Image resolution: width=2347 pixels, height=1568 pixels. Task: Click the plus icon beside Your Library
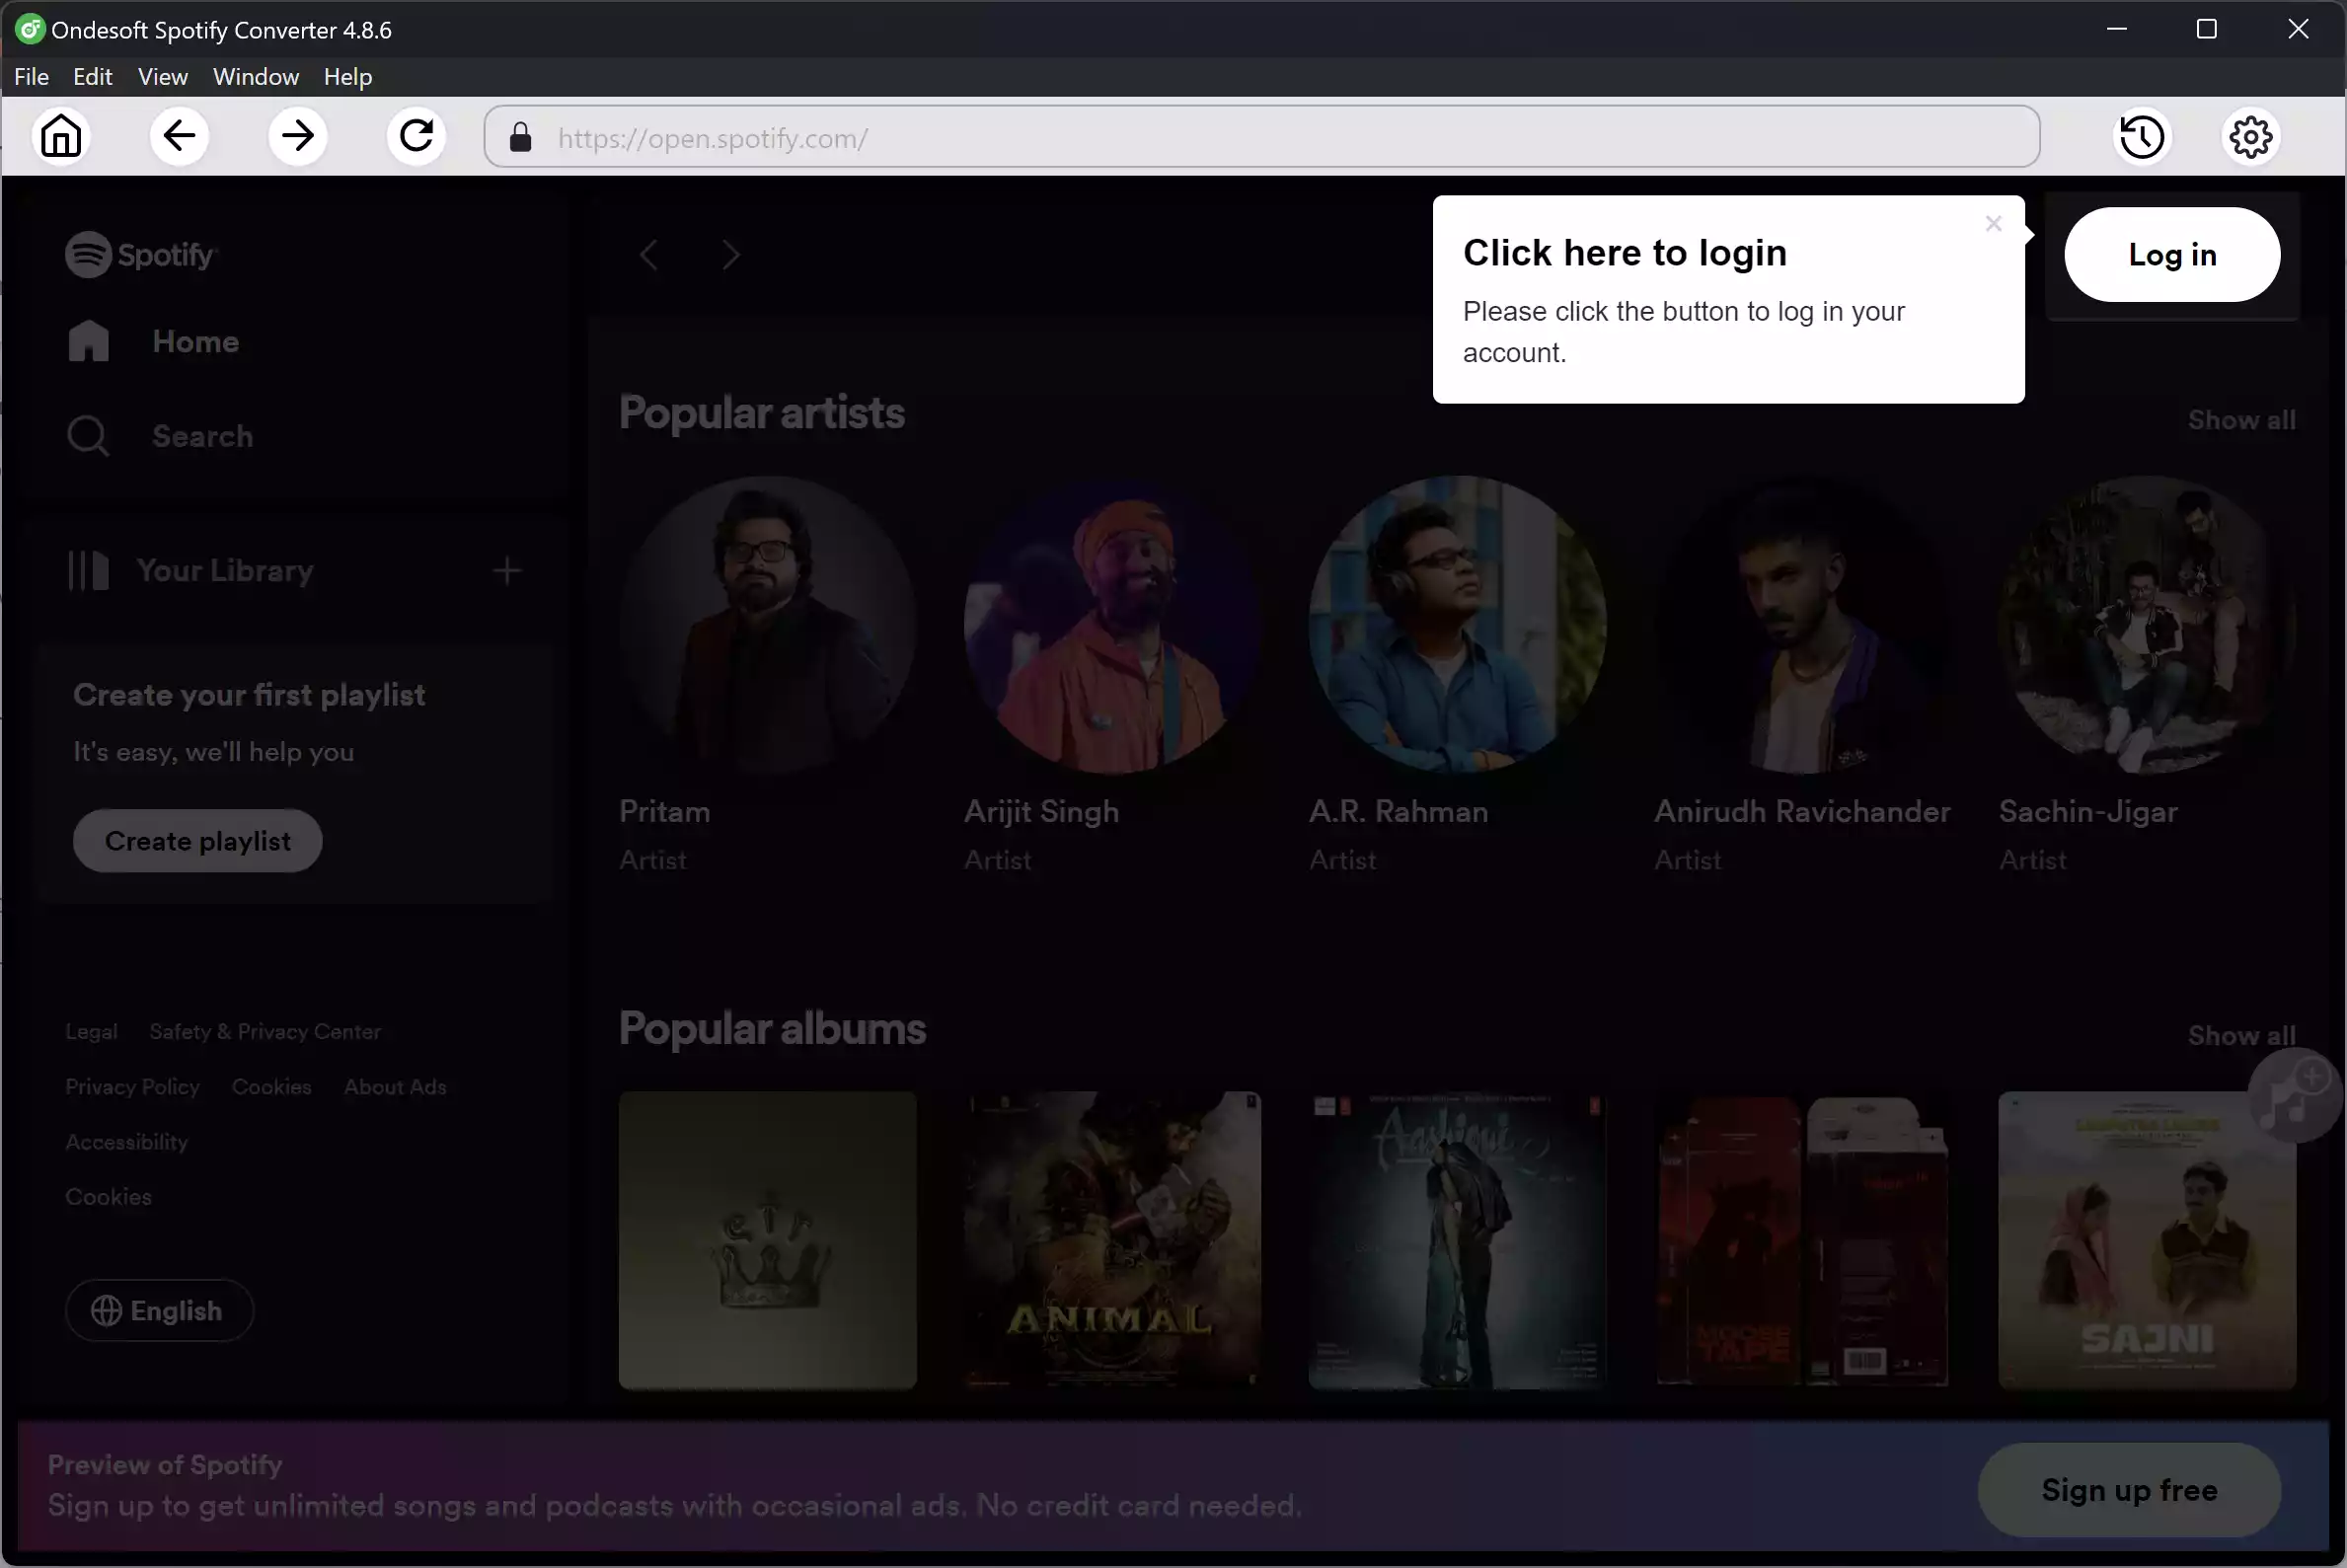coord(507,571)
